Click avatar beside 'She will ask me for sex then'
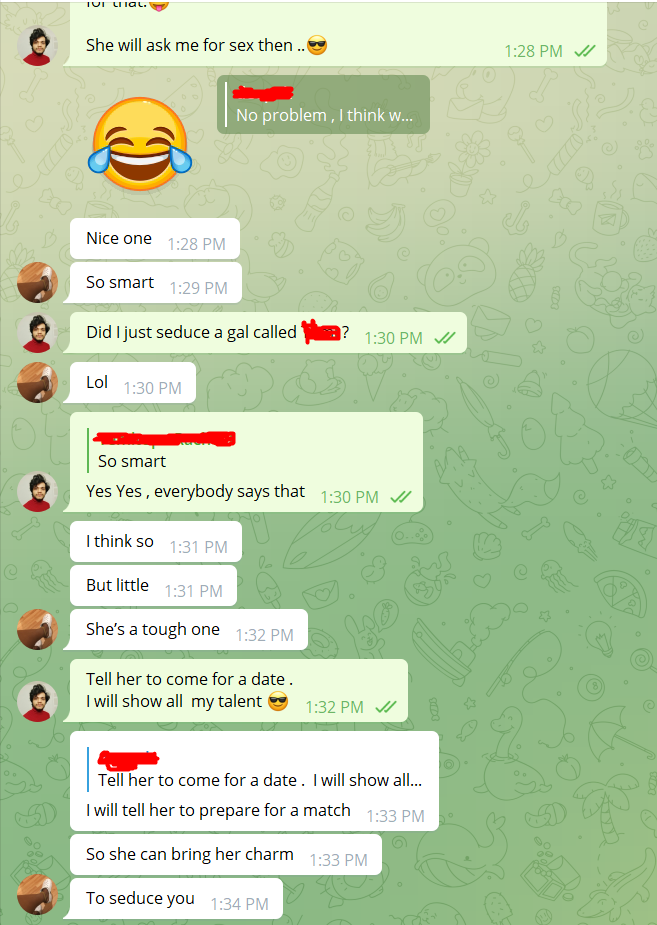Viewport: 657px width, 925px height. [x=37, y=45]
